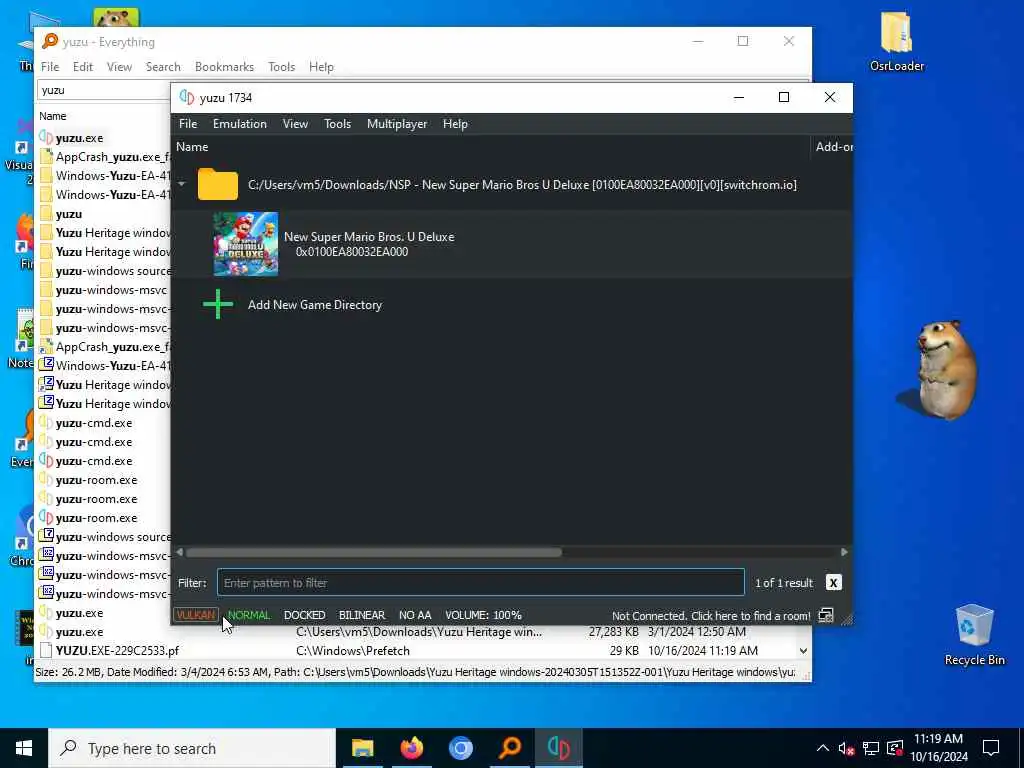Image resolution: width=1024 pixels, height=768 pixels.
Task: Click the green plus Add Directory icon
Action: pos(218,304)
